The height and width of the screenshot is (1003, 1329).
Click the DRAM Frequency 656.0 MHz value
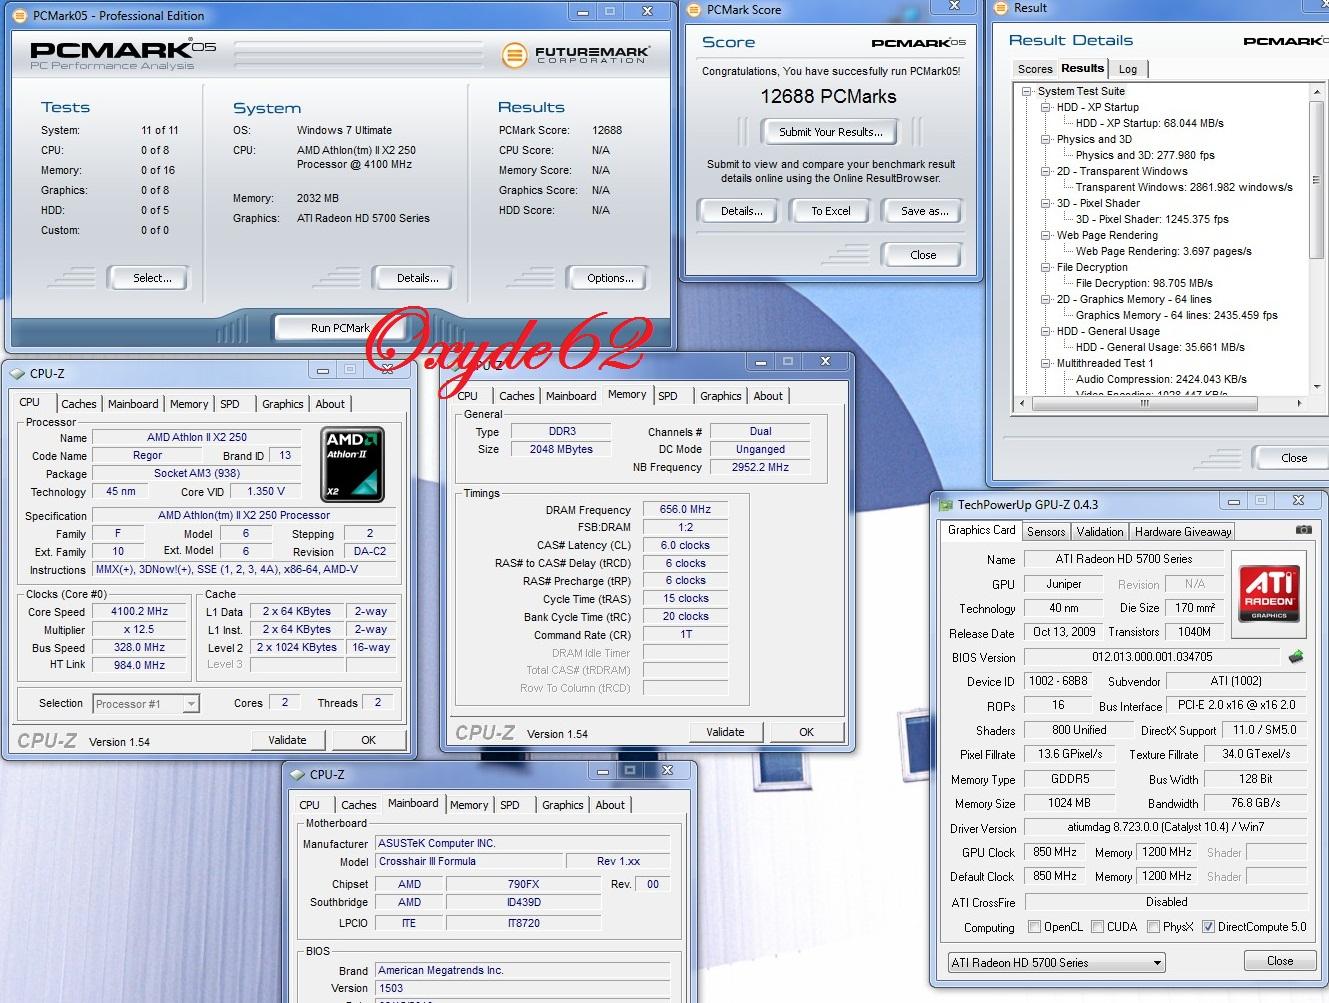685,510
